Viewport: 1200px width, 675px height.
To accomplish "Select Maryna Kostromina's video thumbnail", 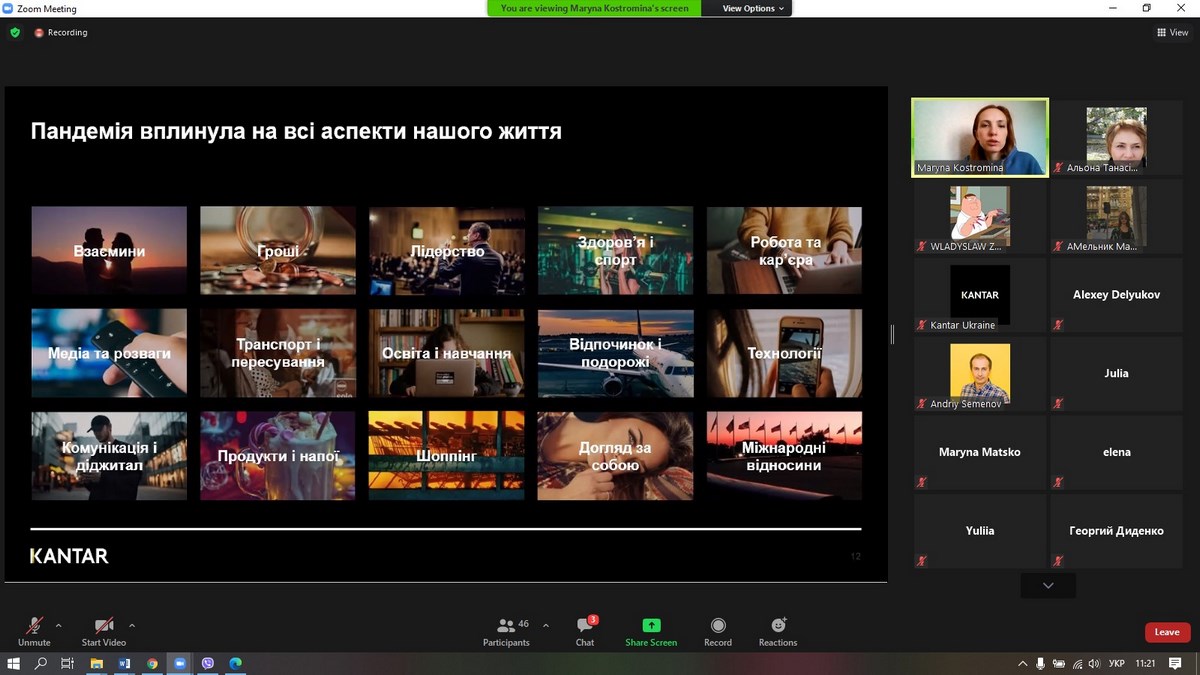I will pyautogui.click(x=980, y=137).
